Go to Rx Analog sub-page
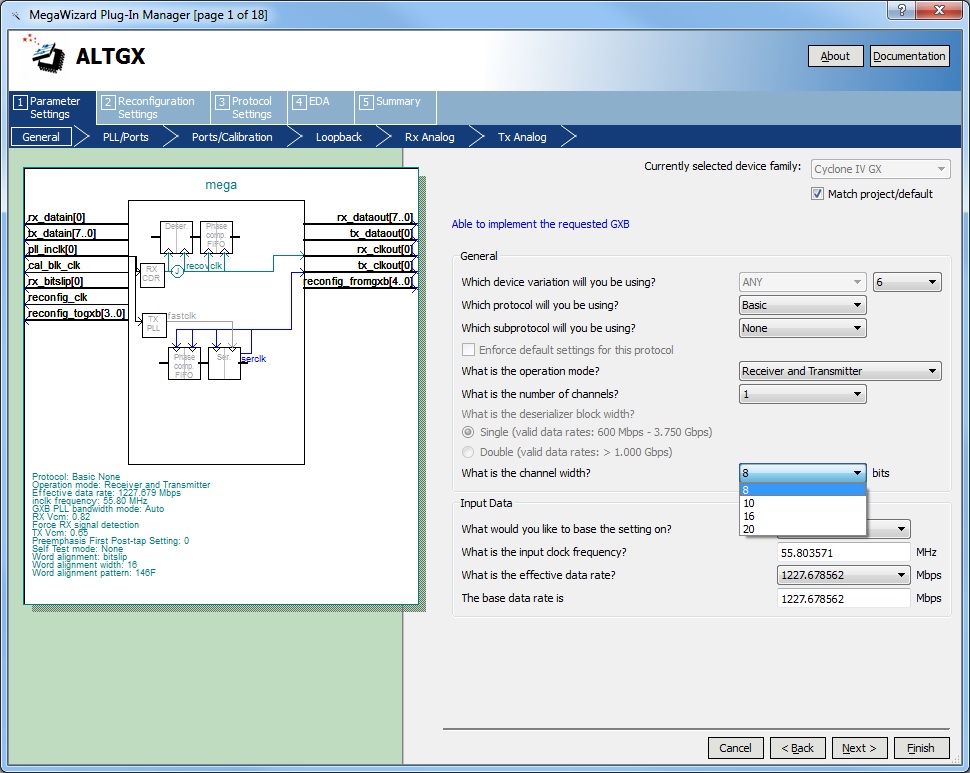 (x=429, y=137)
